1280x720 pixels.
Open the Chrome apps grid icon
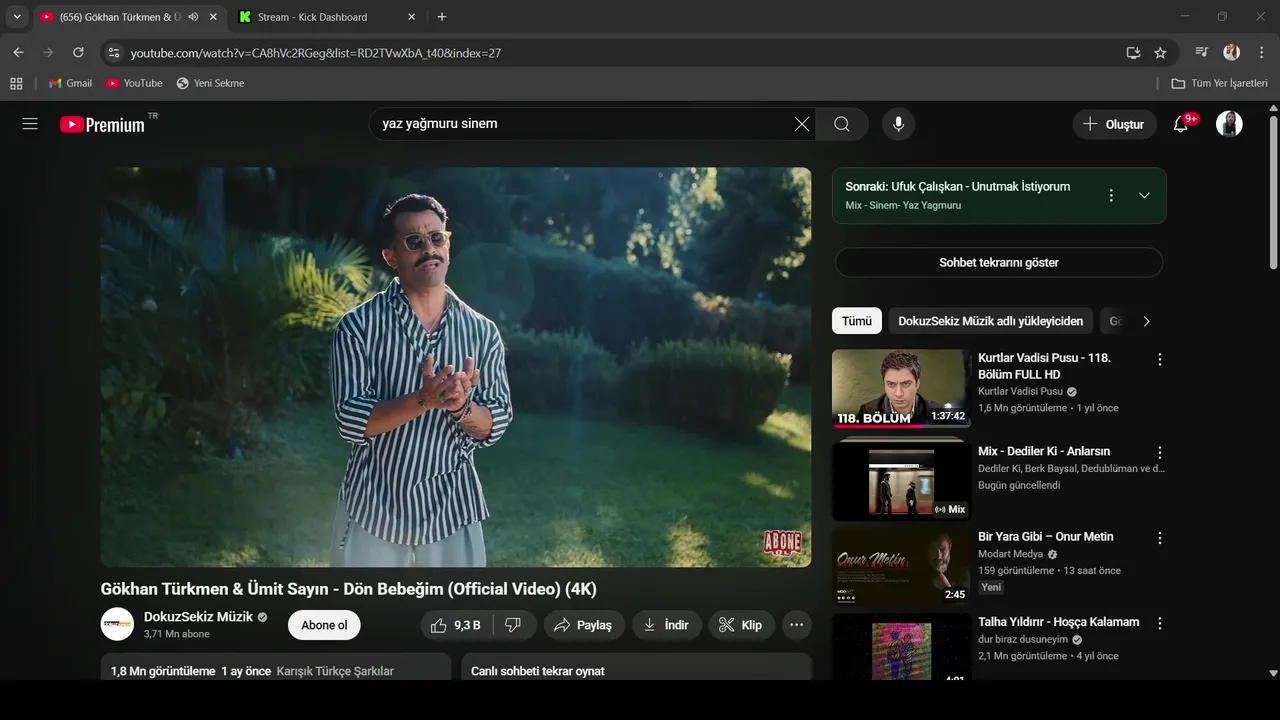(x=16, y=83)
